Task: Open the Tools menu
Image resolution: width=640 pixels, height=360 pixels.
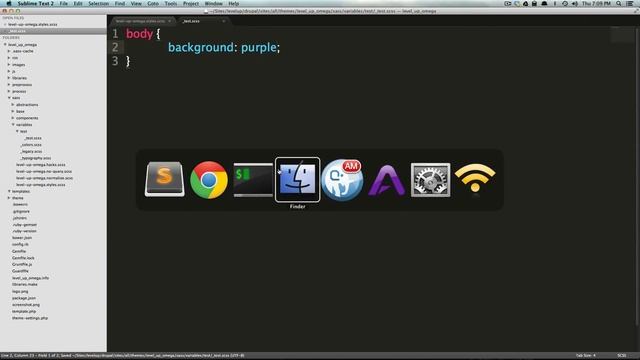Action: [x=171, y=3]
